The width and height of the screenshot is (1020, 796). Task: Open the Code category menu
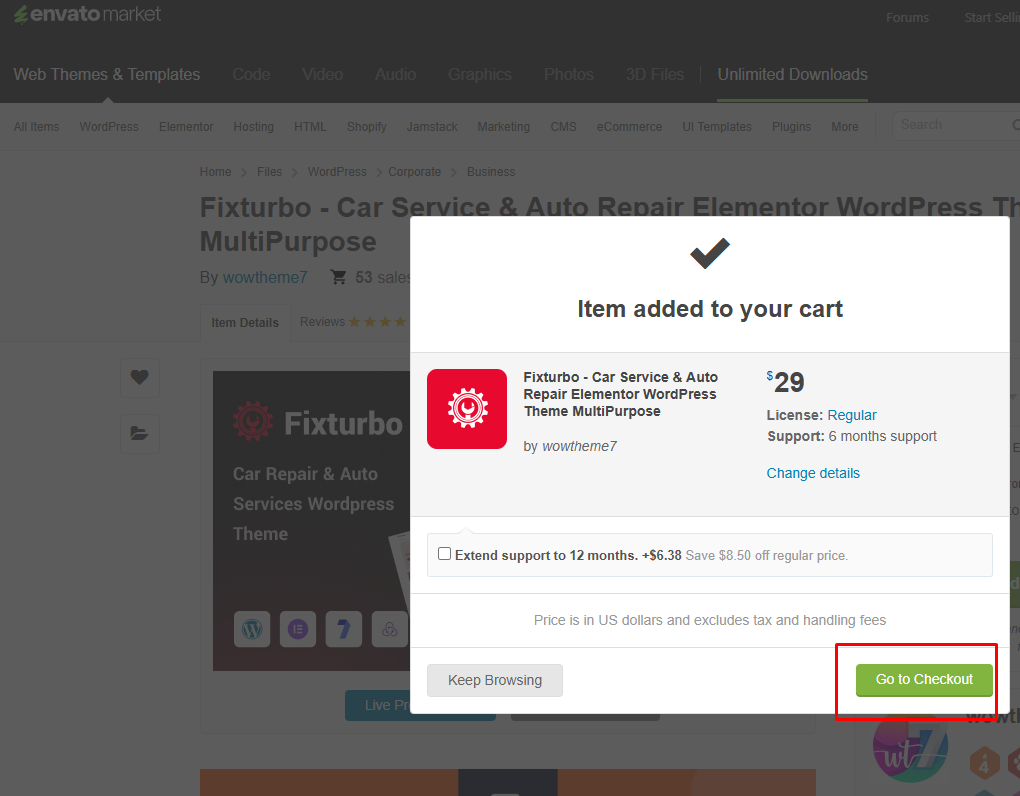coord(251,75)
